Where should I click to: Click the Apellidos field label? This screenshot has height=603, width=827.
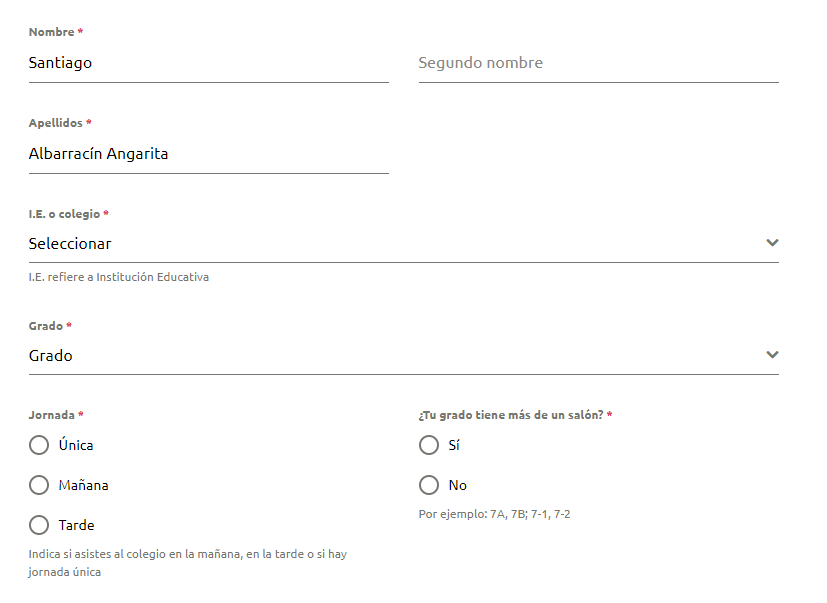(x=56, y=123)
